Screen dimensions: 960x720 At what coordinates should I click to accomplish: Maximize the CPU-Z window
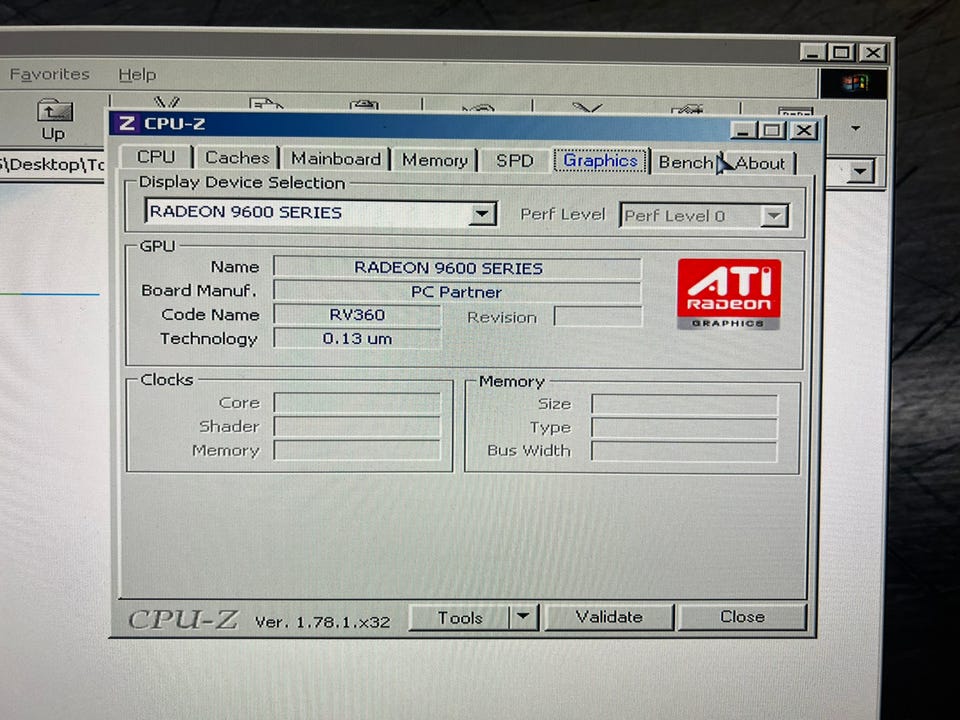(x=772, y=130)
